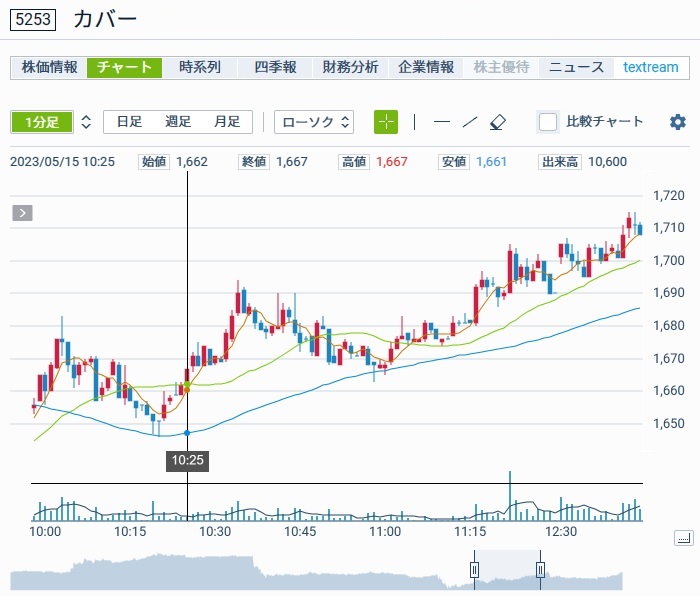700x596 pixels.
Task: Open the minute interval stepper arrows
Action: point(86,122)
